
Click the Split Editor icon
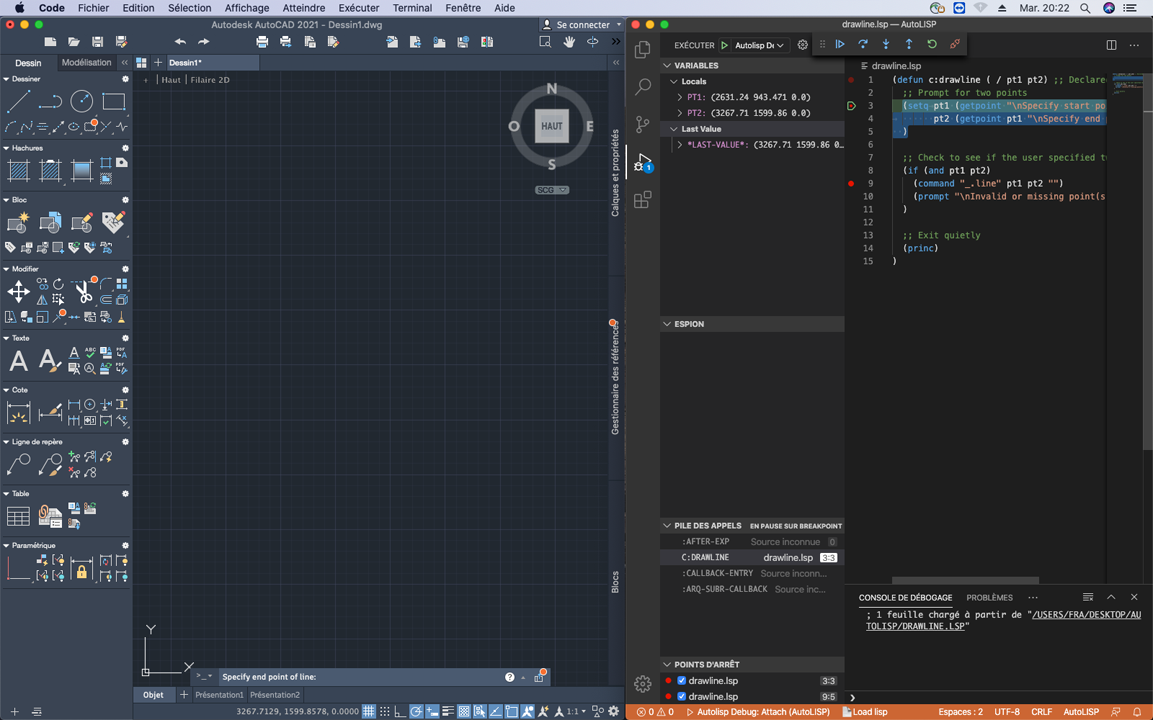click(x=1111, y=45)
